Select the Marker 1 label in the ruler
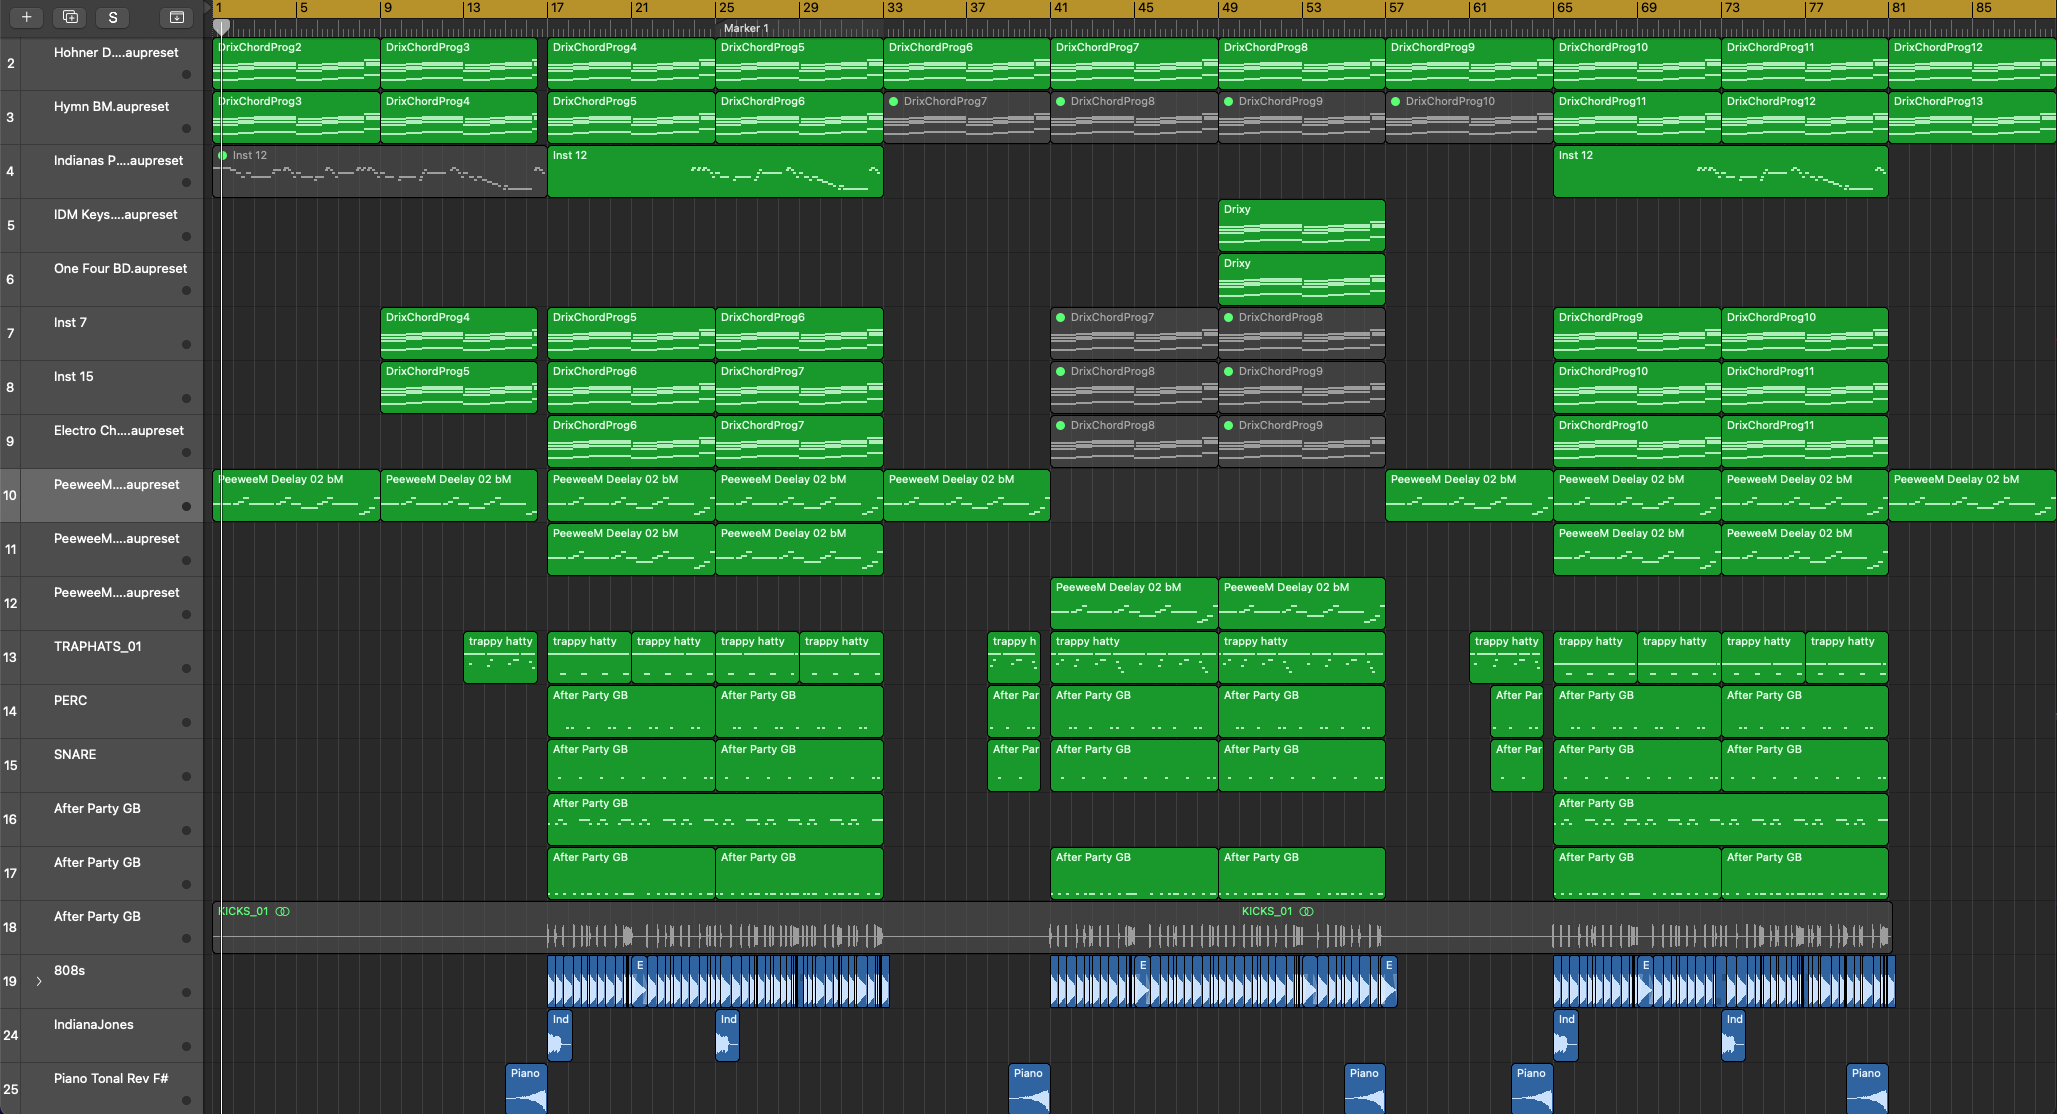The image size is (2057, 1114). pos(746,28)
